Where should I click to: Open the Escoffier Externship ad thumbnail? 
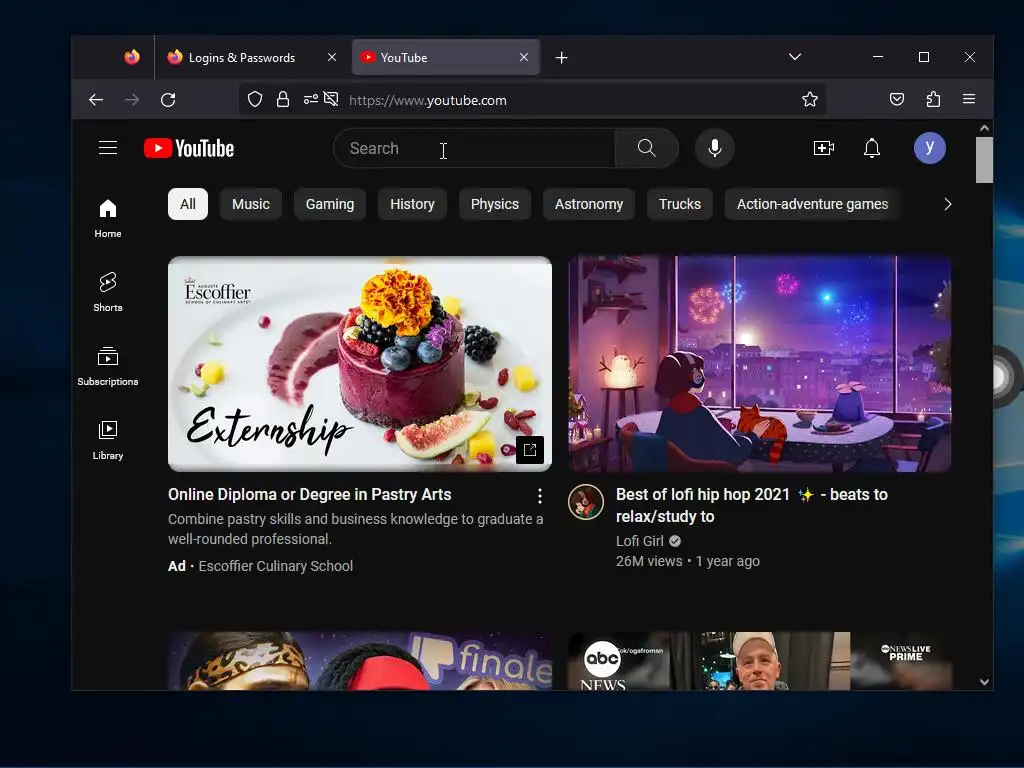(x=360, y=364)
